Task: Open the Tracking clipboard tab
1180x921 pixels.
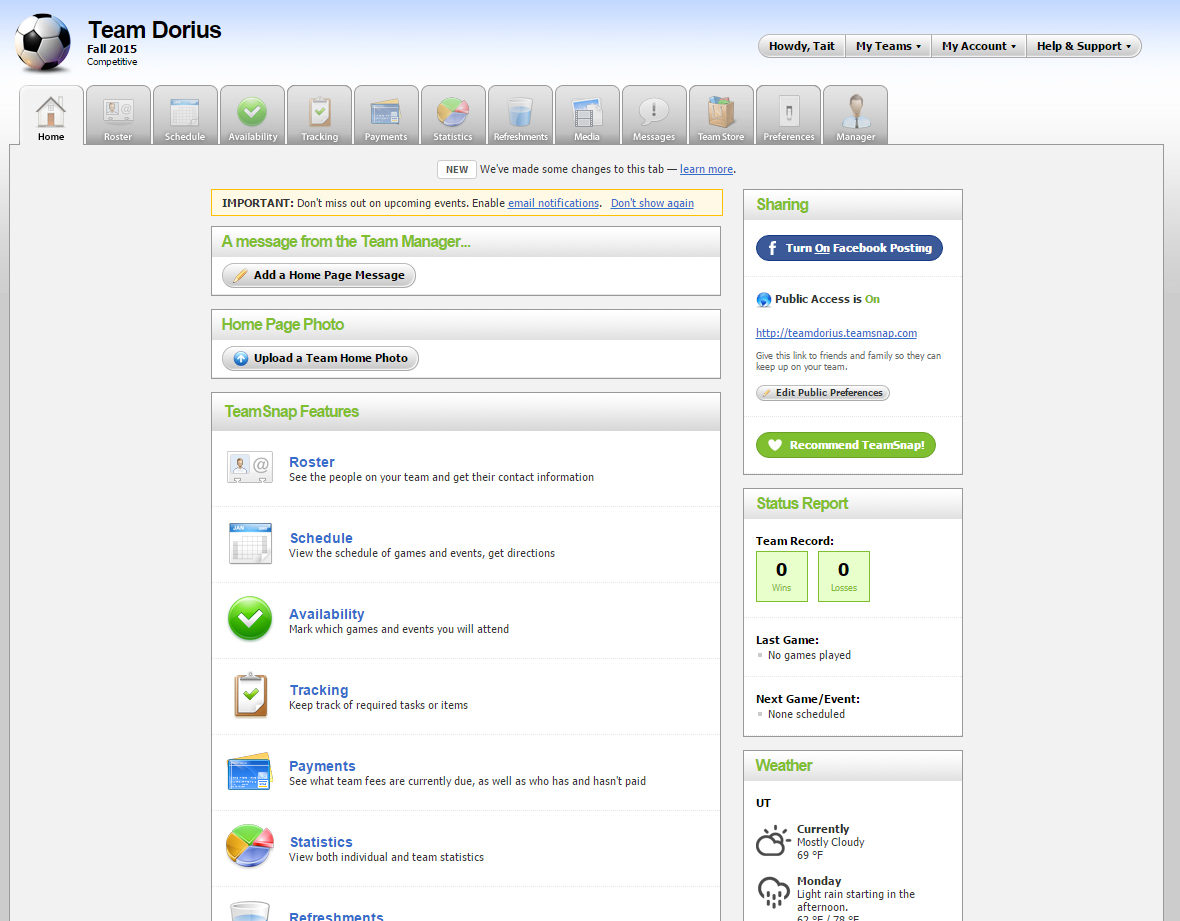Action: (x=319, y=116)
